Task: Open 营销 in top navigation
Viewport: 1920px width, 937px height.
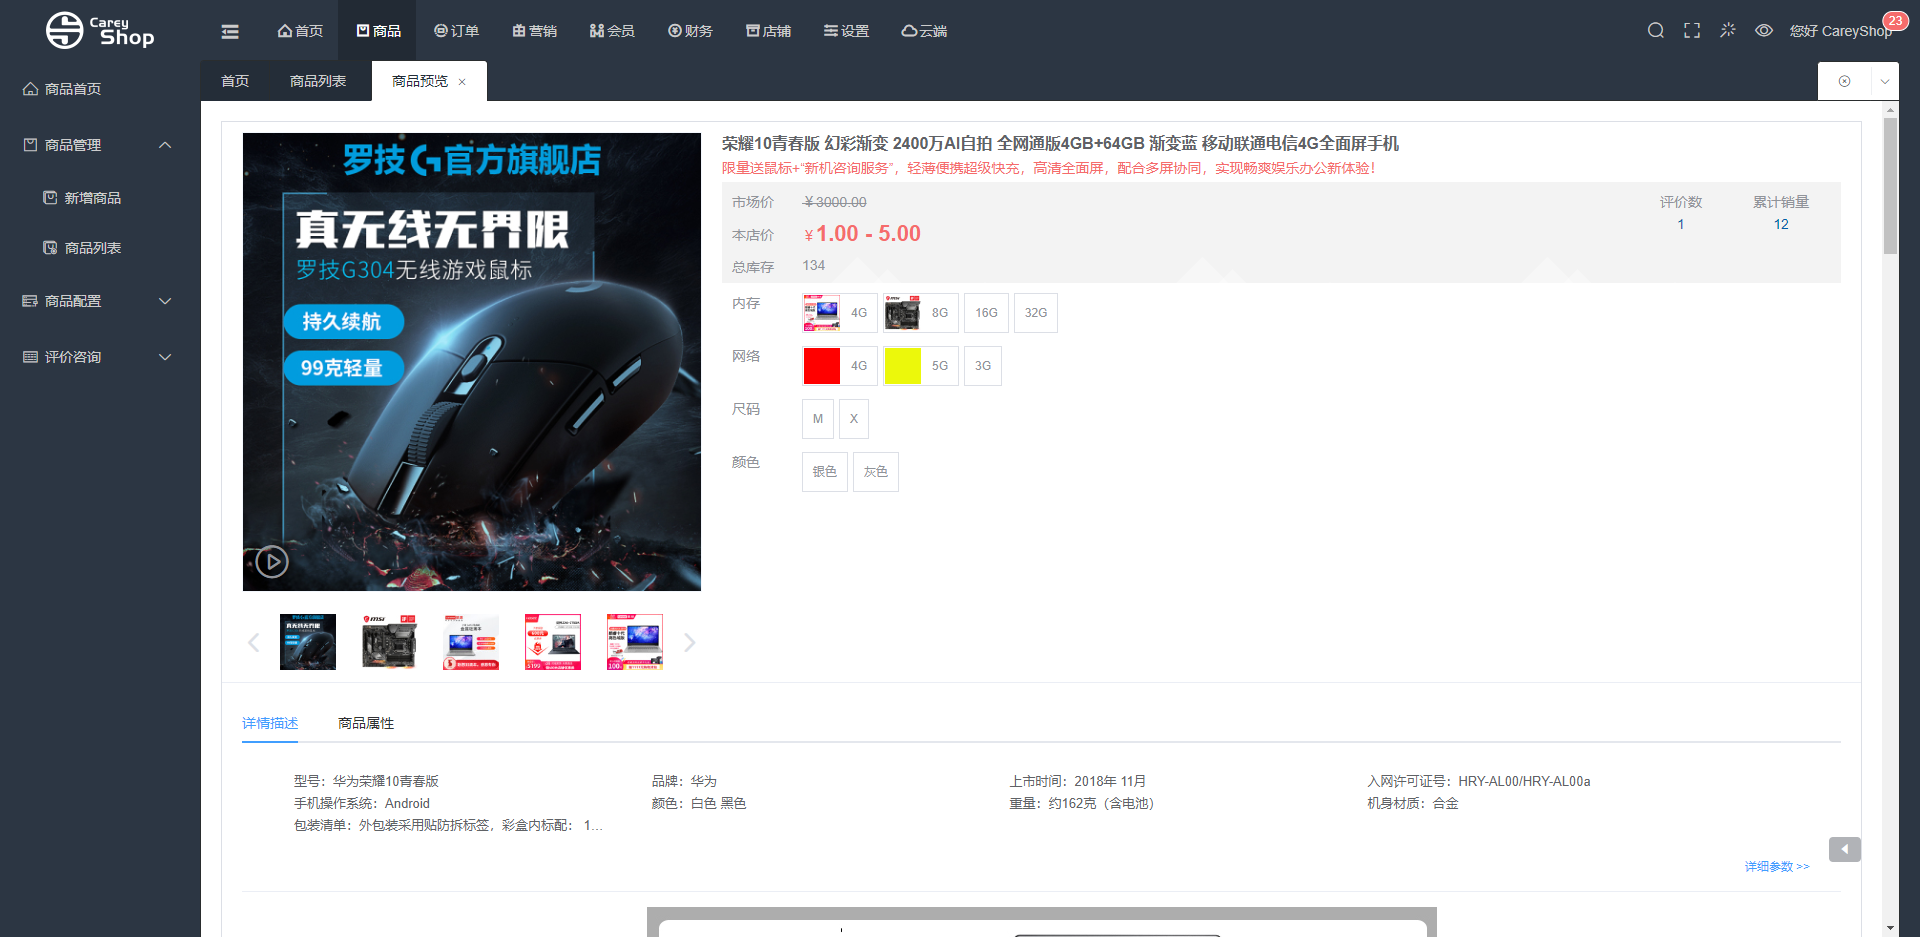Action: (x=534, y=31)
